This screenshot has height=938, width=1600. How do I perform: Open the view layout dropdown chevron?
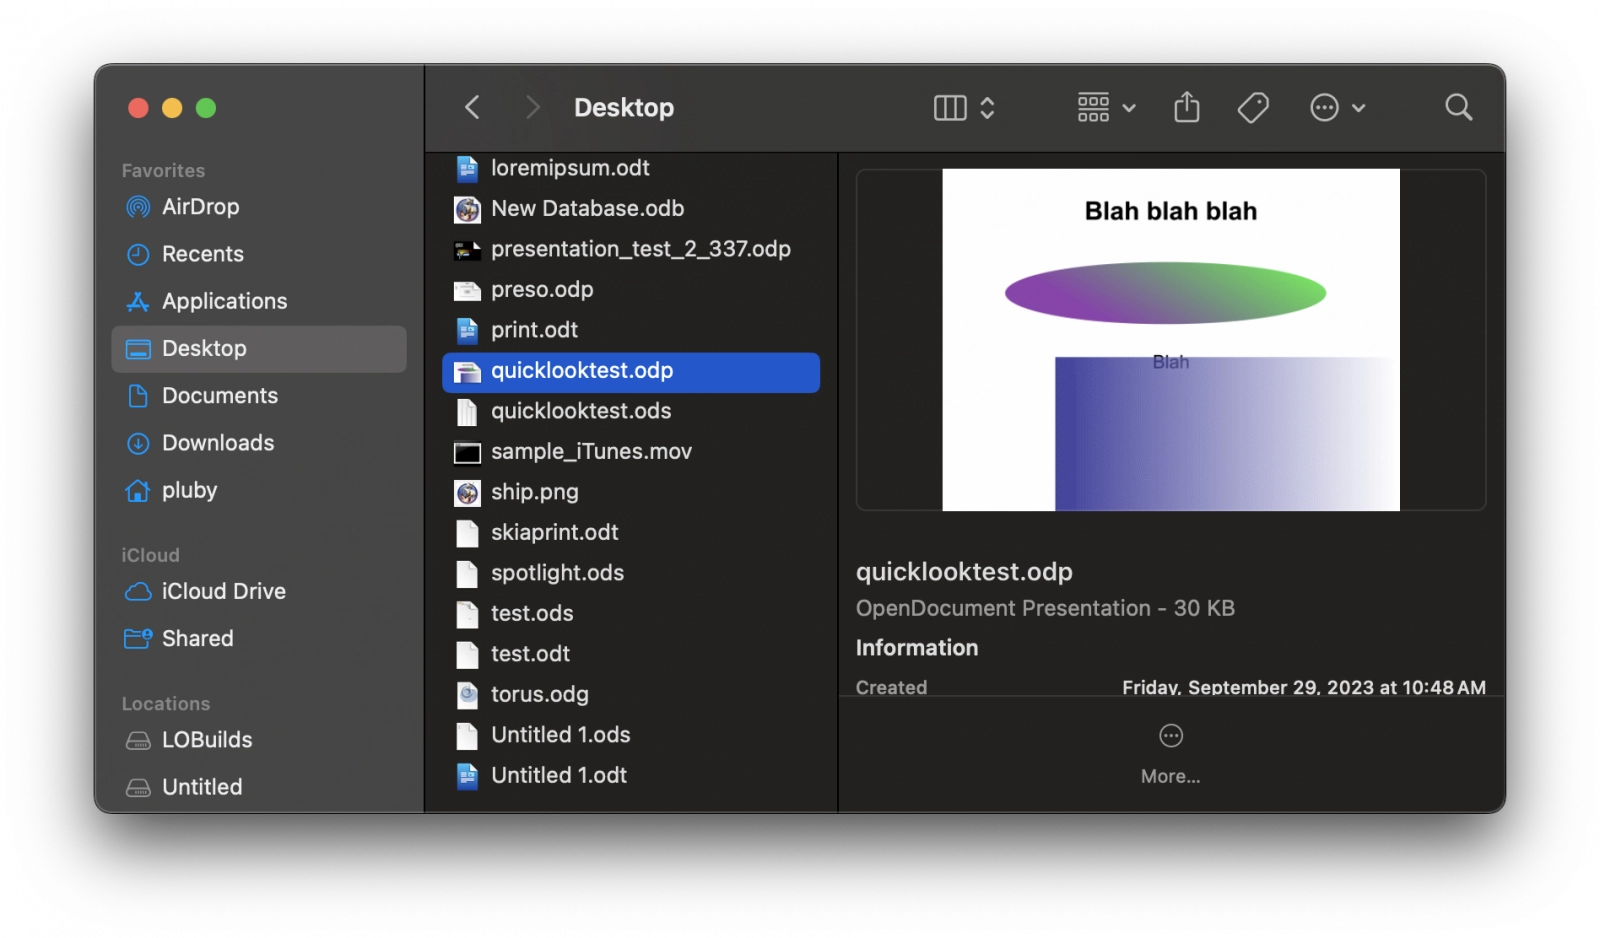[989, 107]
